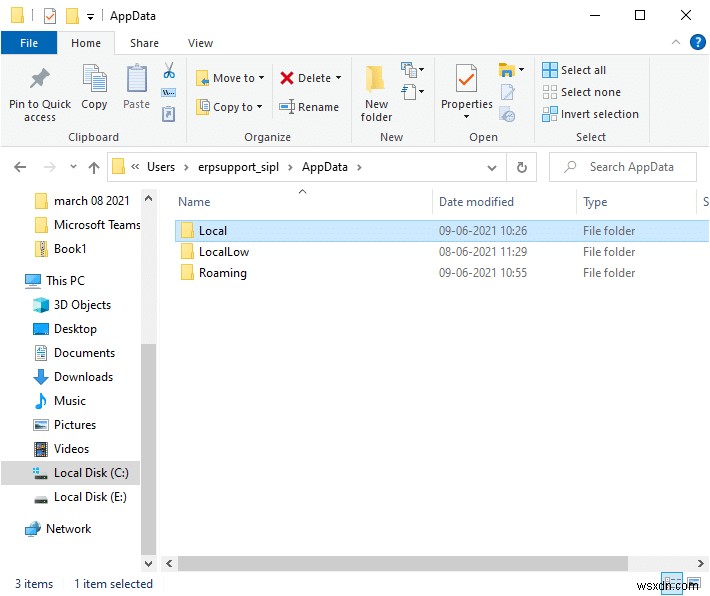
Task: Switch to details view icon in status bar
Action: pyautogui.click(x=672, y=583)
